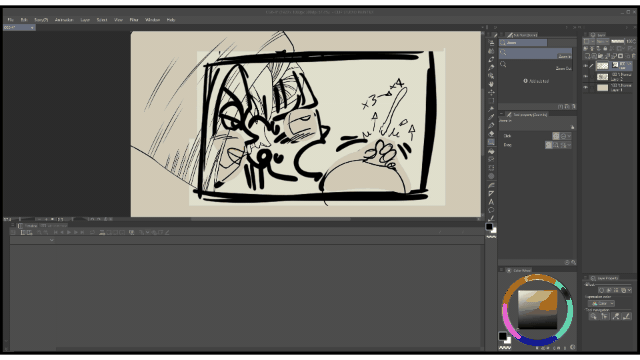Hide Layer 2 using its eye icon
The height and width of the screenshot is (360, 640).
tap(586, 77)
